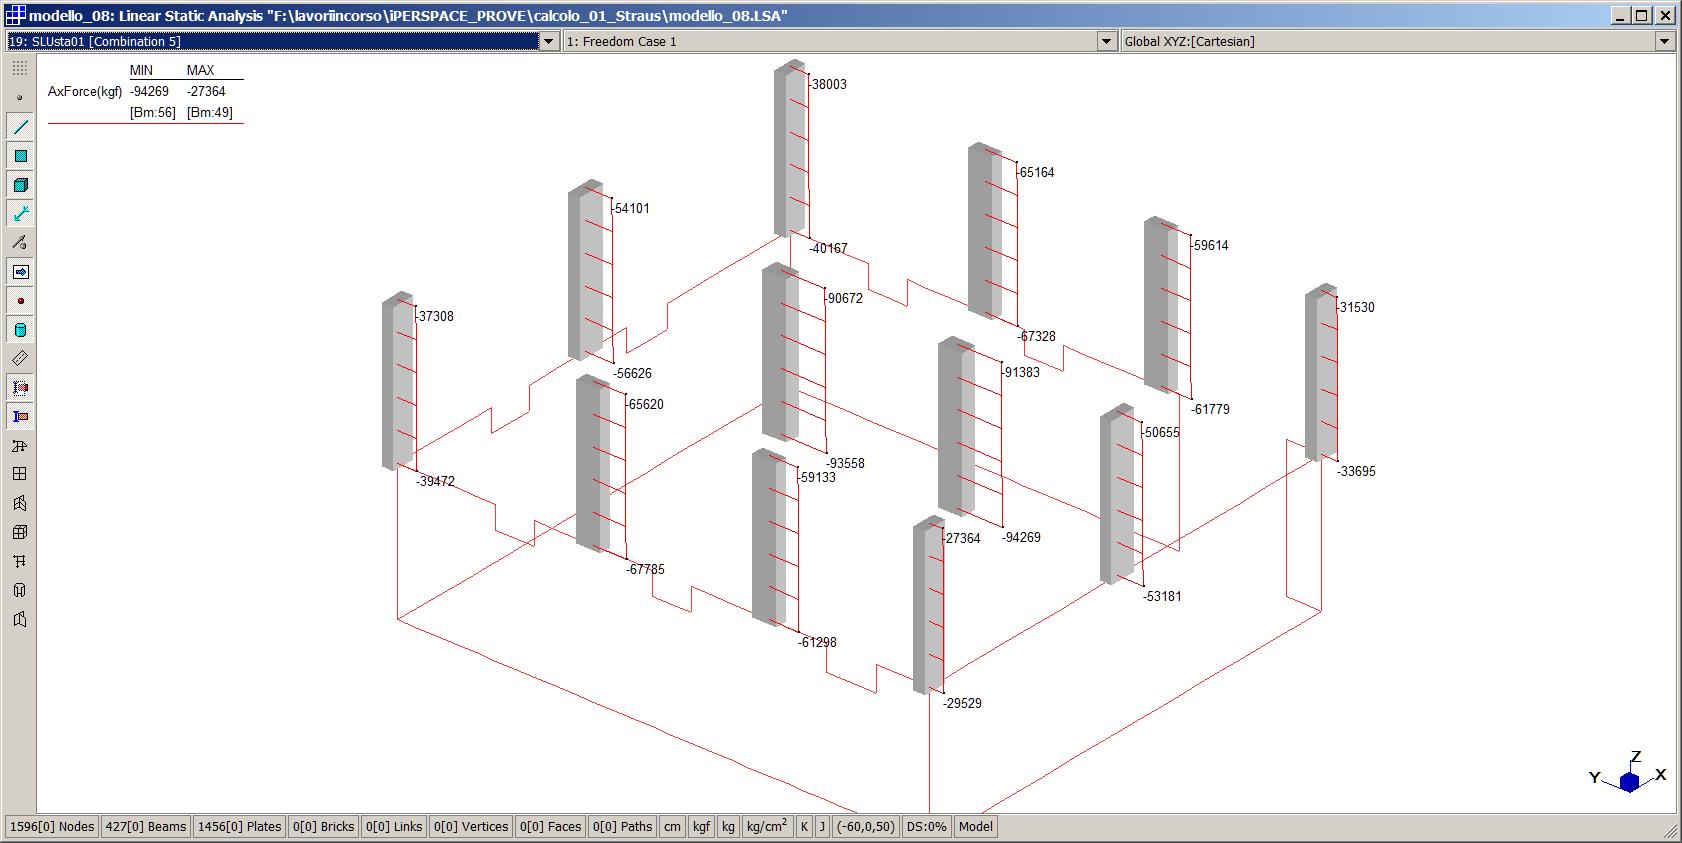1682x843 pixels.
Task: Click the kg/cm² pressure unit indicator
Action: (767, 827)
